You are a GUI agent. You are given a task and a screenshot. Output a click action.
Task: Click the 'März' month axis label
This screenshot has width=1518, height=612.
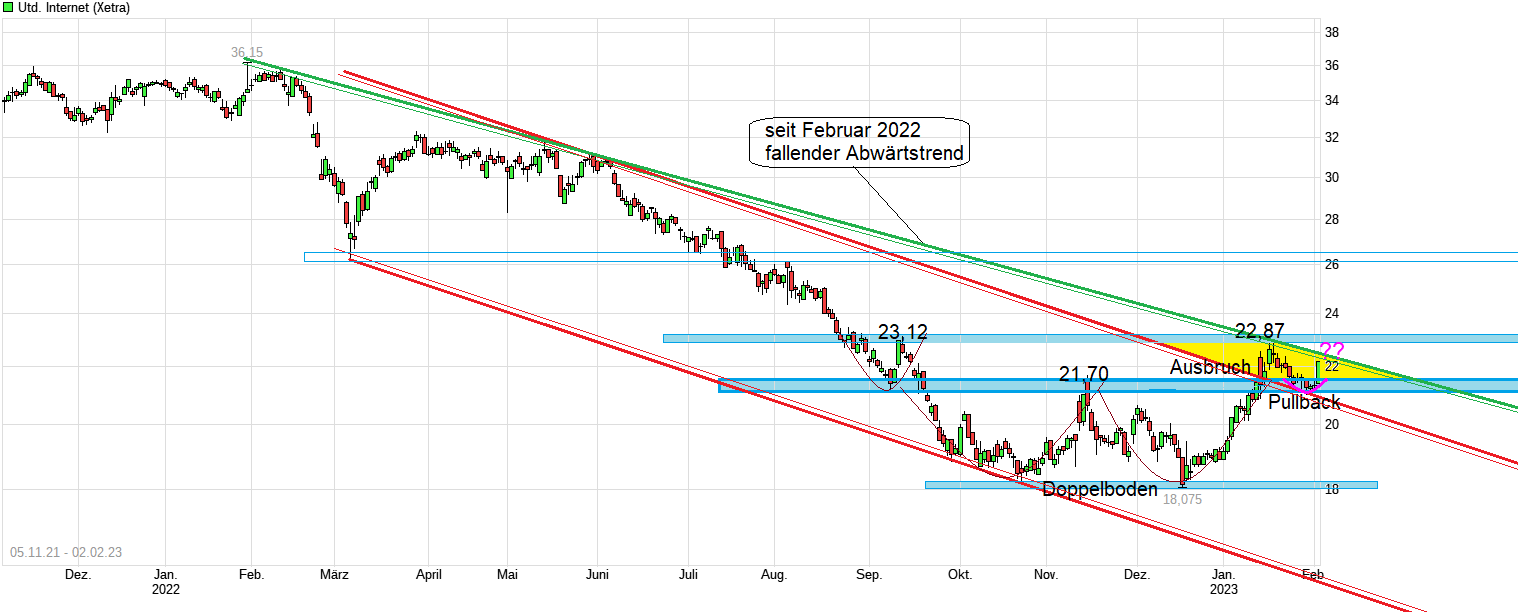[x=334, y=575]
